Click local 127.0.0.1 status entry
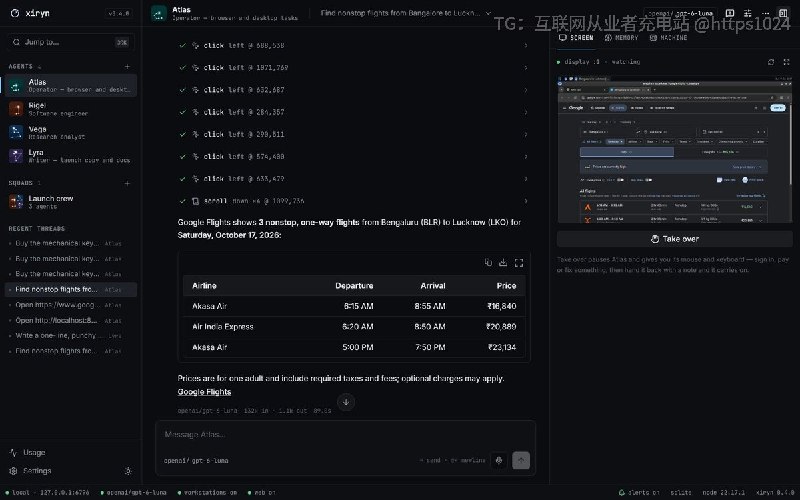The width and height of the screenshot is (800, 500). click(x=47, y=493)
